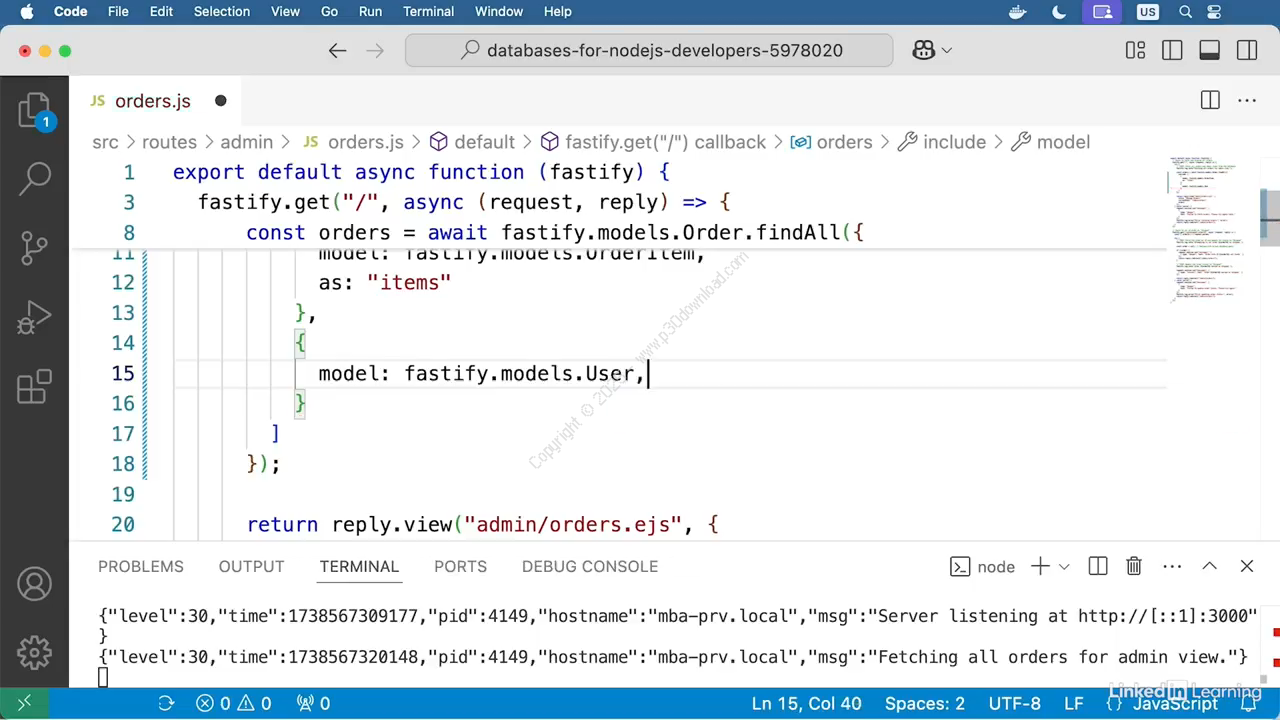
Task: Open the Manage settings gear
Action: [34, 652]
